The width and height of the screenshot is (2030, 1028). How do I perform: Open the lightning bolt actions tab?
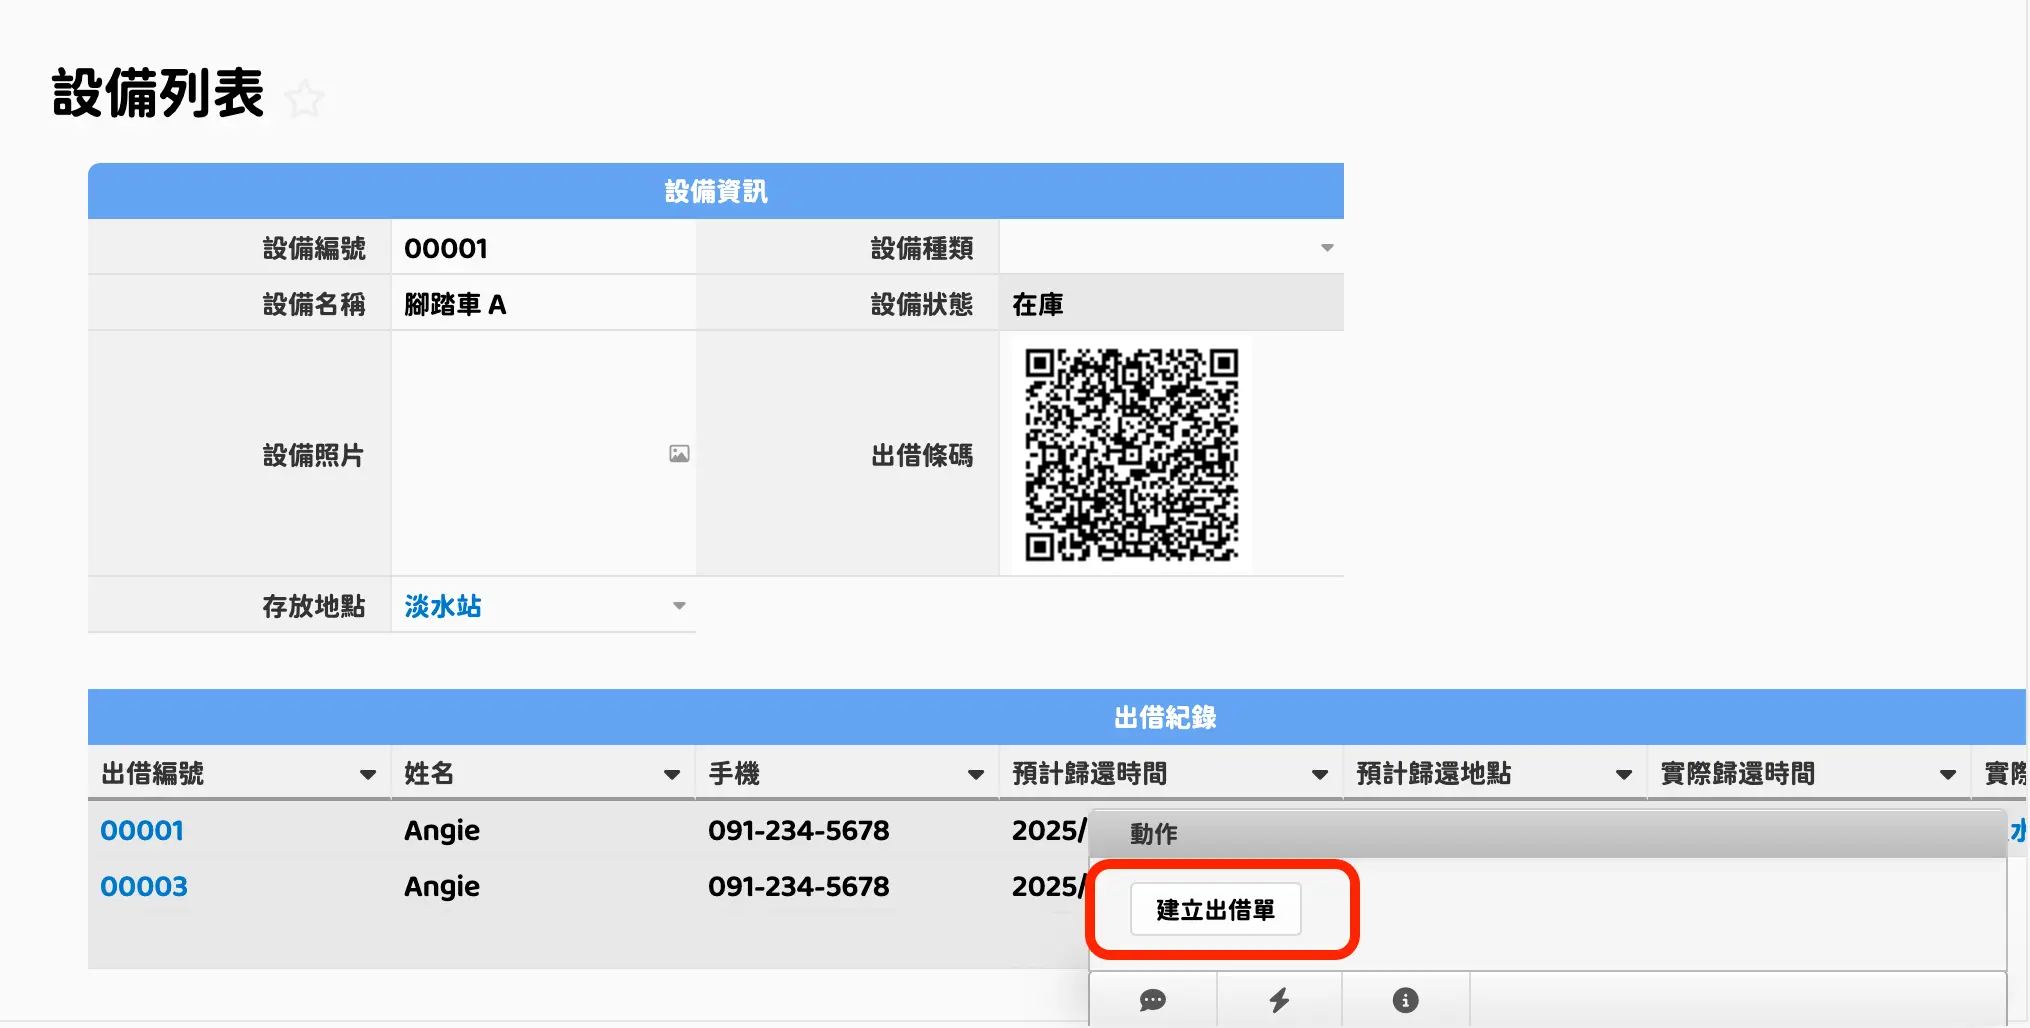click(x=1279, y=1000)
